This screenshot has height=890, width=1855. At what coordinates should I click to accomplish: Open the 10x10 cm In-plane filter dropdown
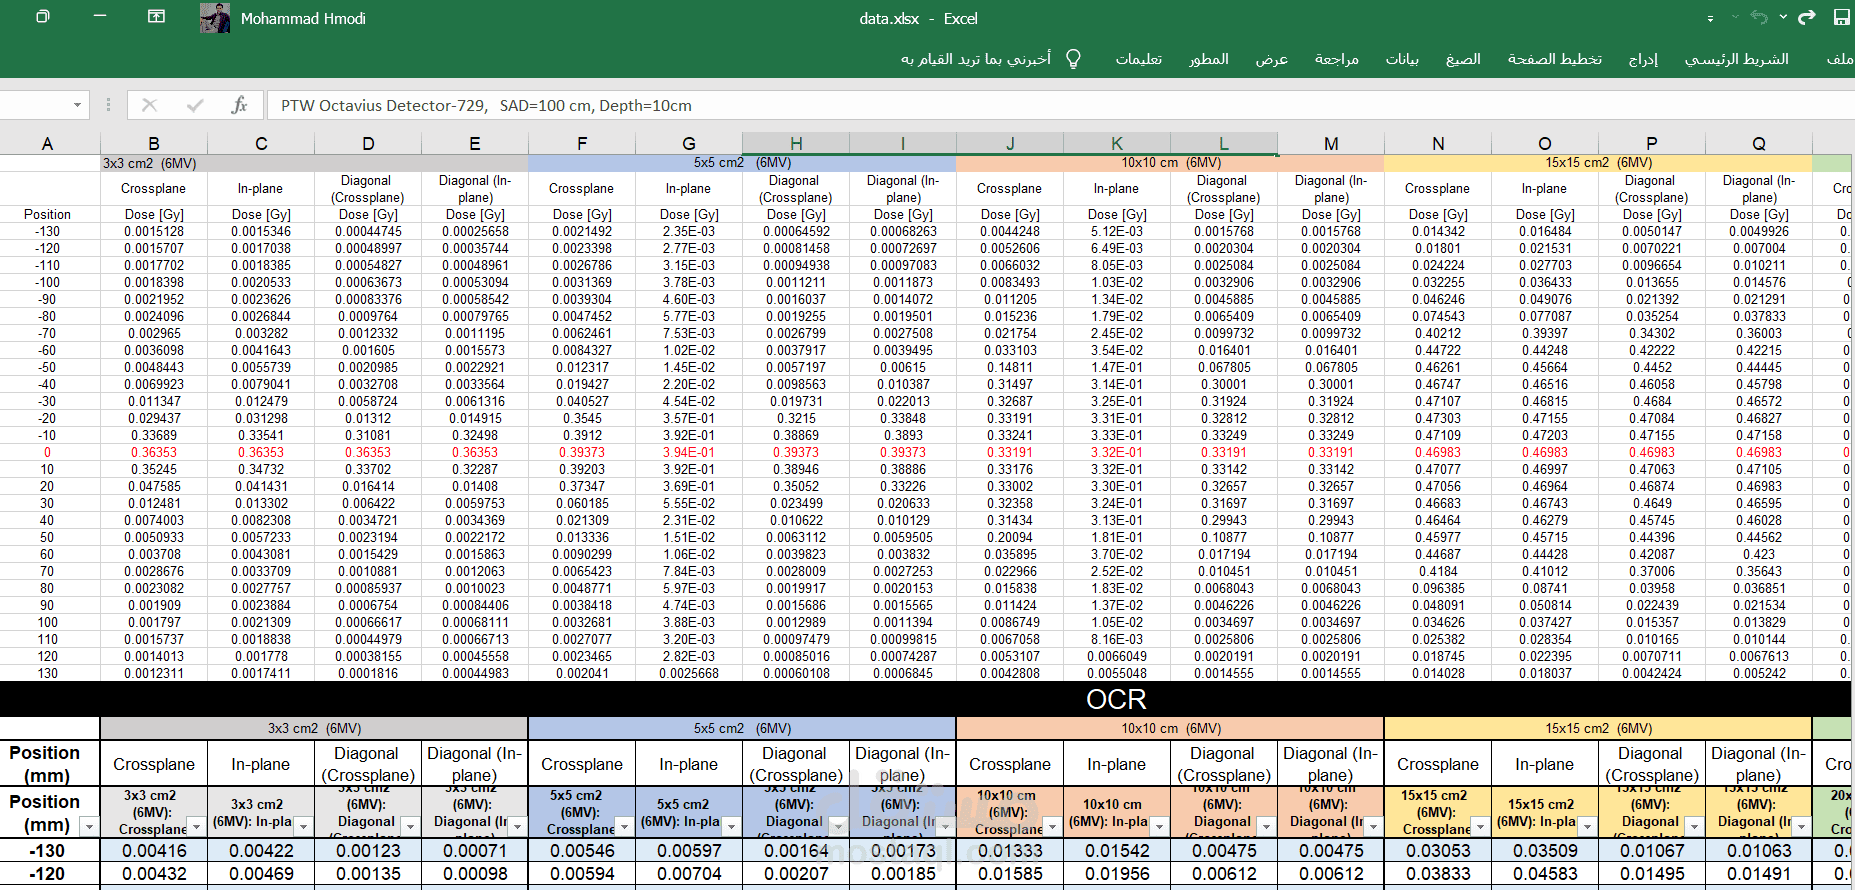click(x=1159, y=826)
